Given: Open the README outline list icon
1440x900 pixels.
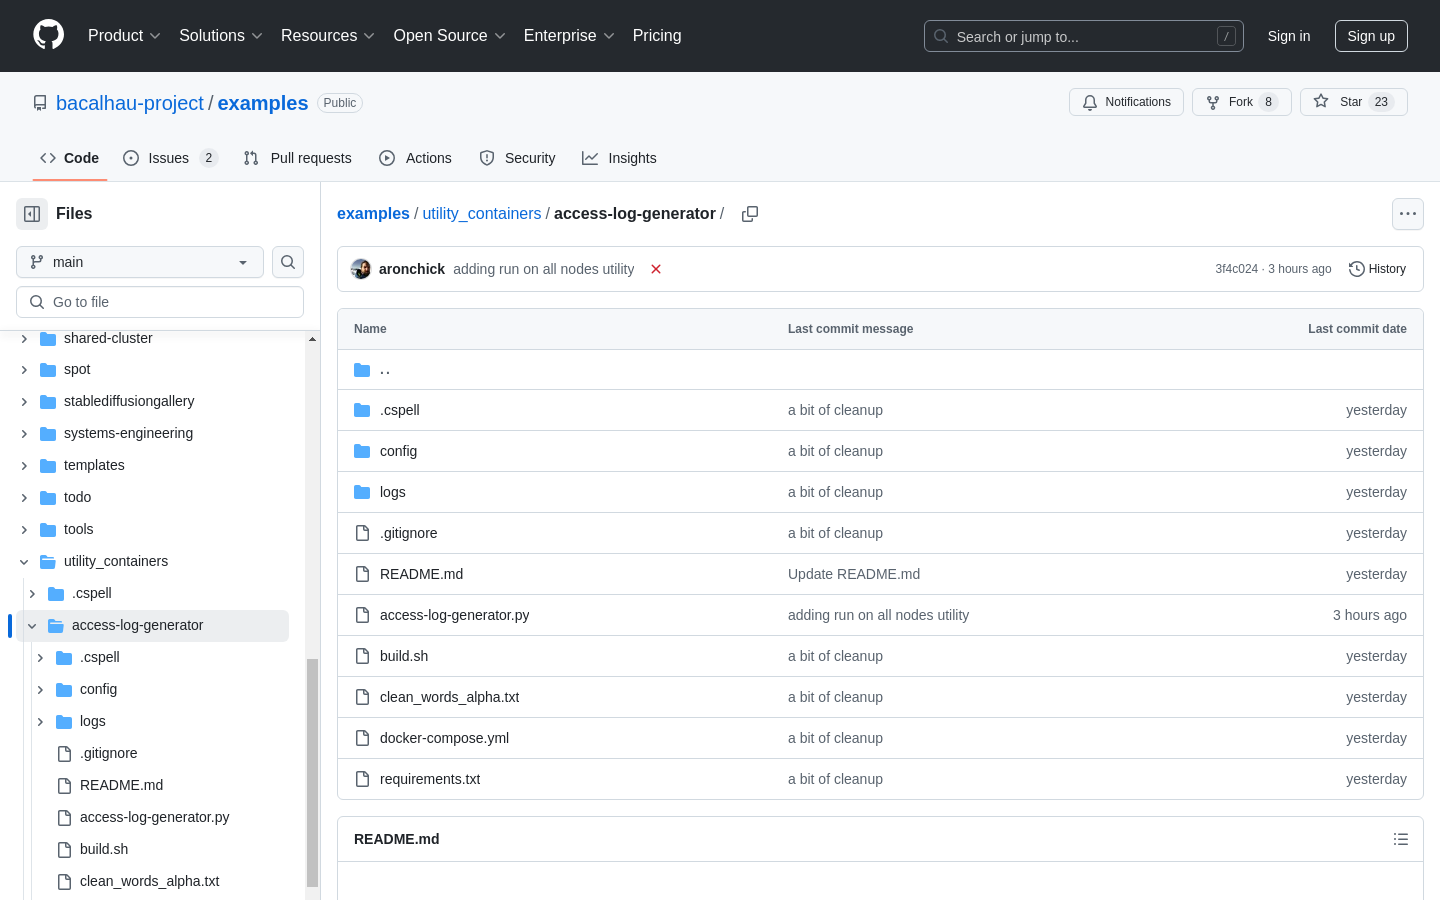Looking at the screenshot, I should pyautogui.click(x=1401, y=839).
